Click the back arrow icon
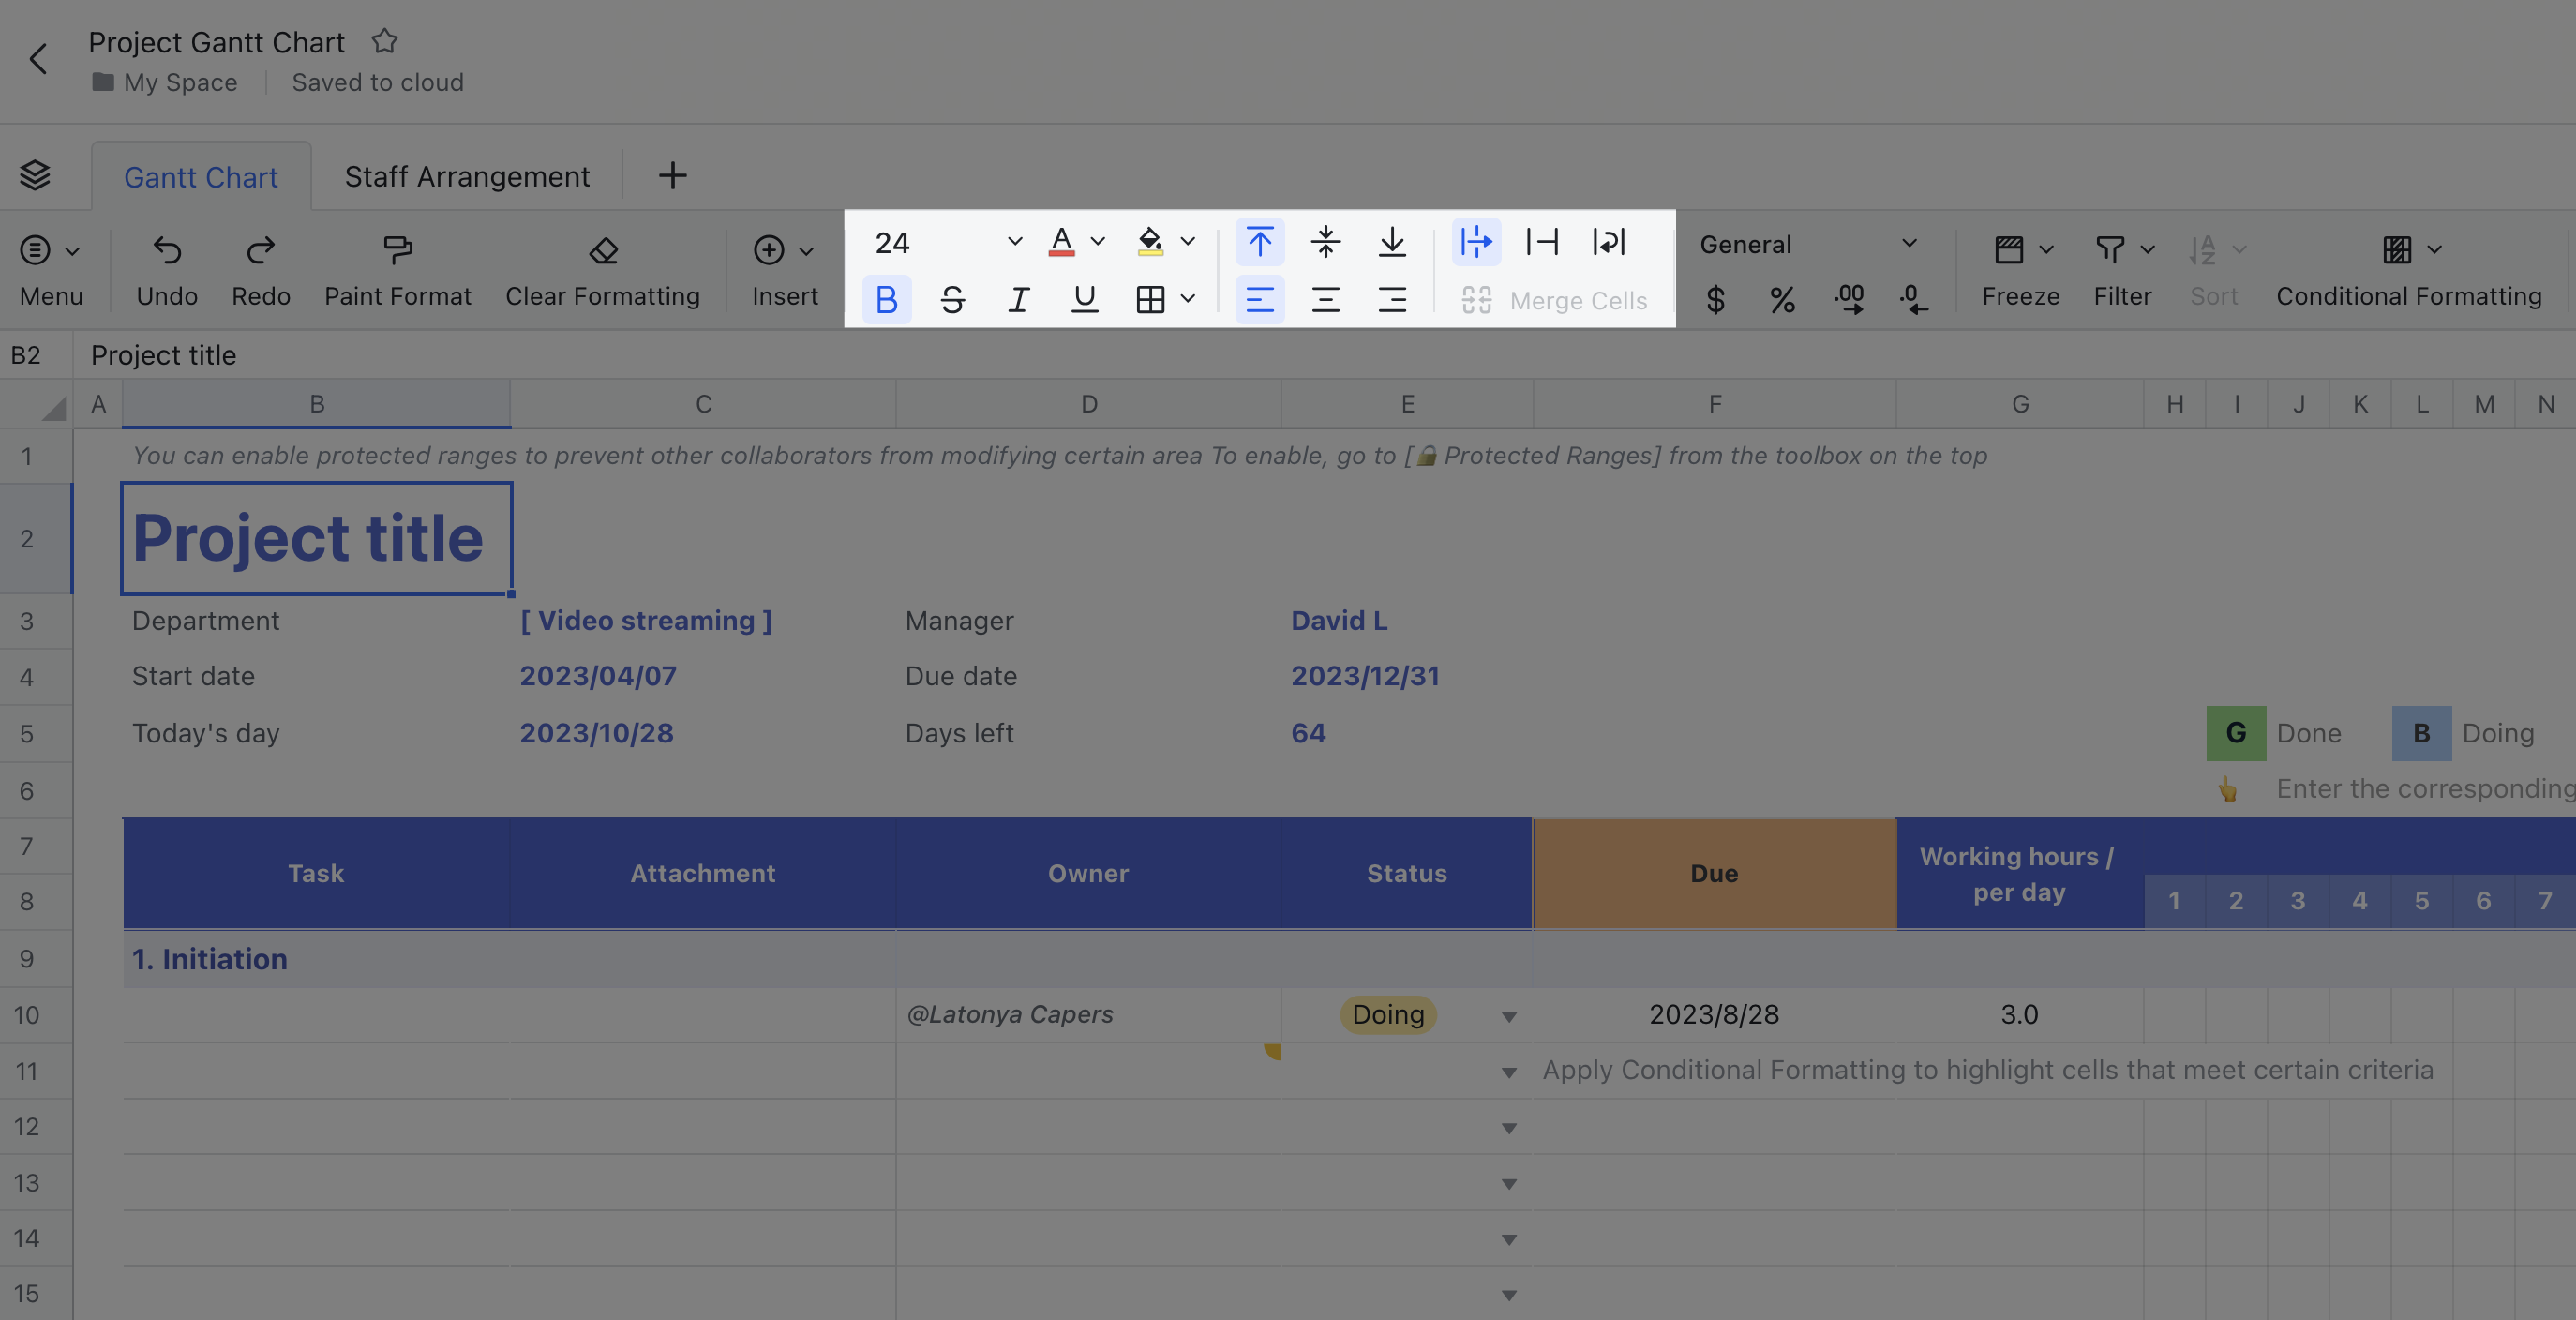The width and height of the screenshot is (2576, 1320). (38, 59)
